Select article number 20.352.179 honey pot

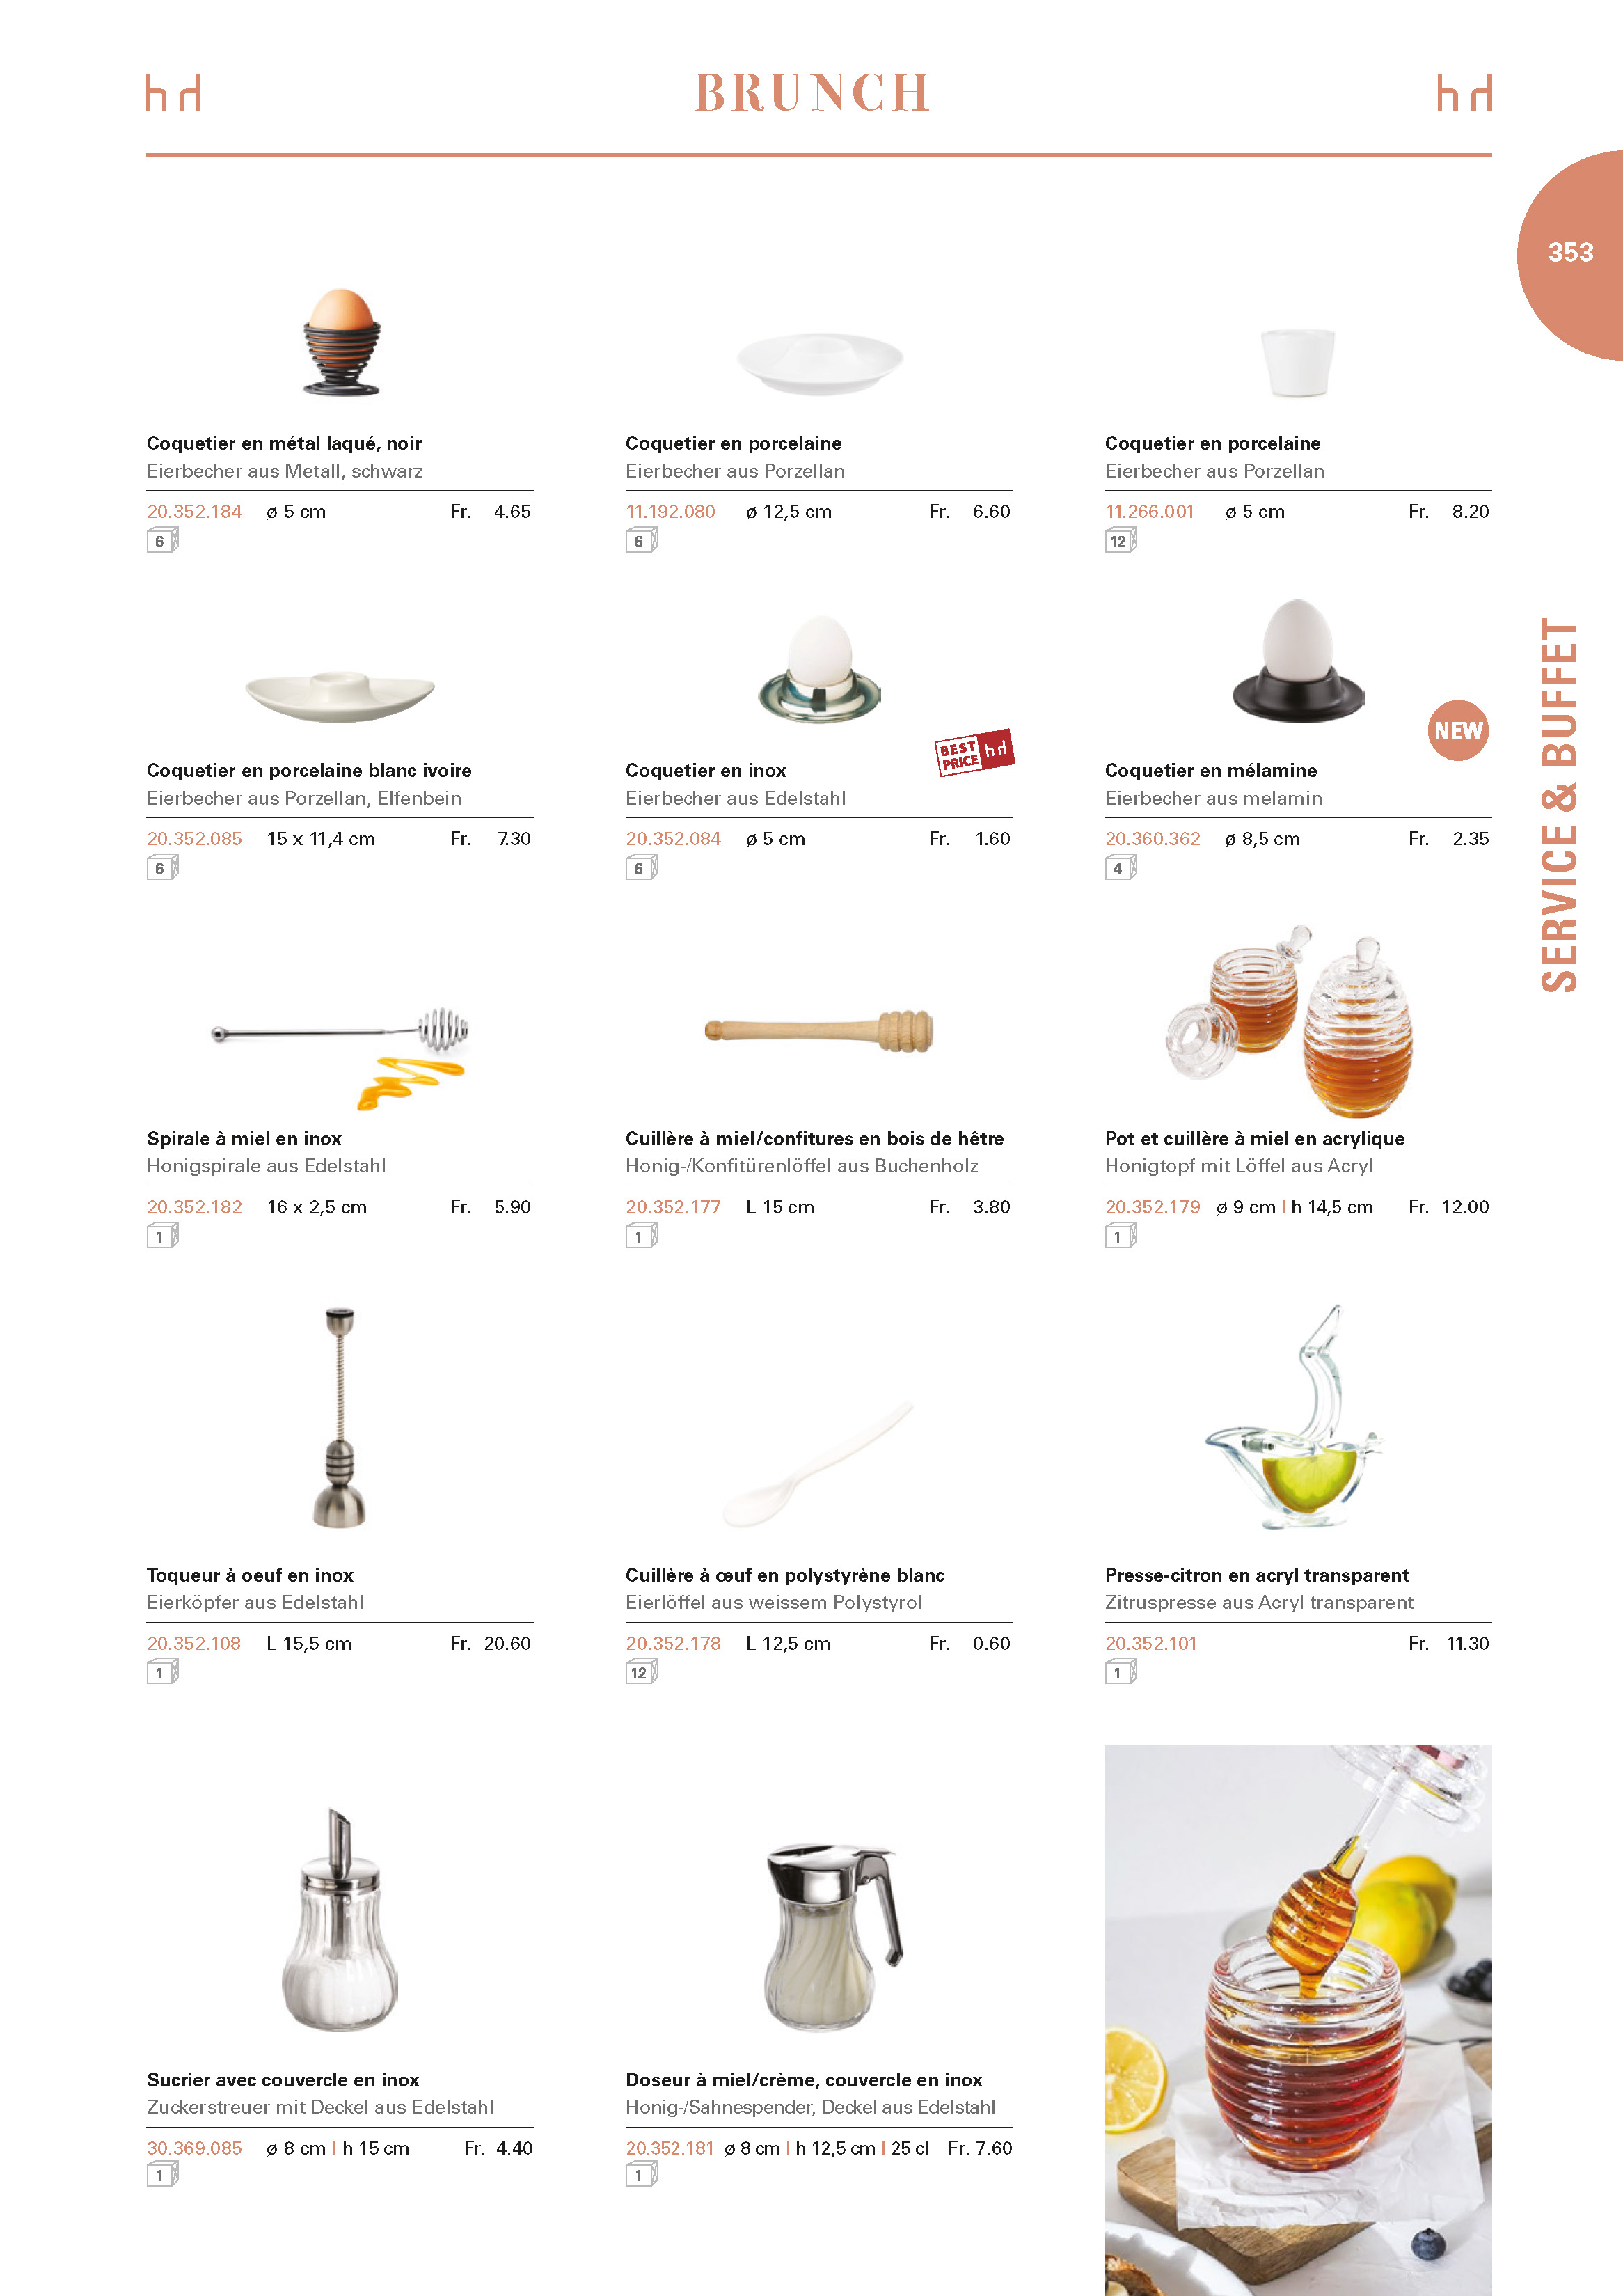click(1152, 1207)
